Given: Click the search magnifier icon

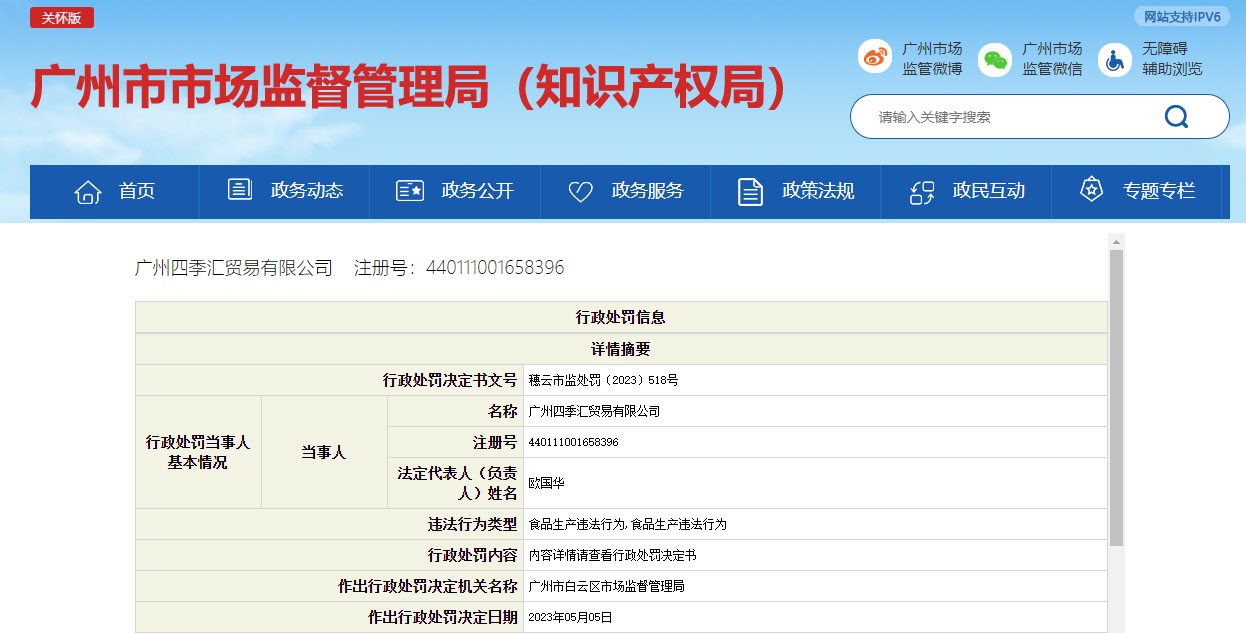Looking at the screenshot, I should coord(1176,117).
